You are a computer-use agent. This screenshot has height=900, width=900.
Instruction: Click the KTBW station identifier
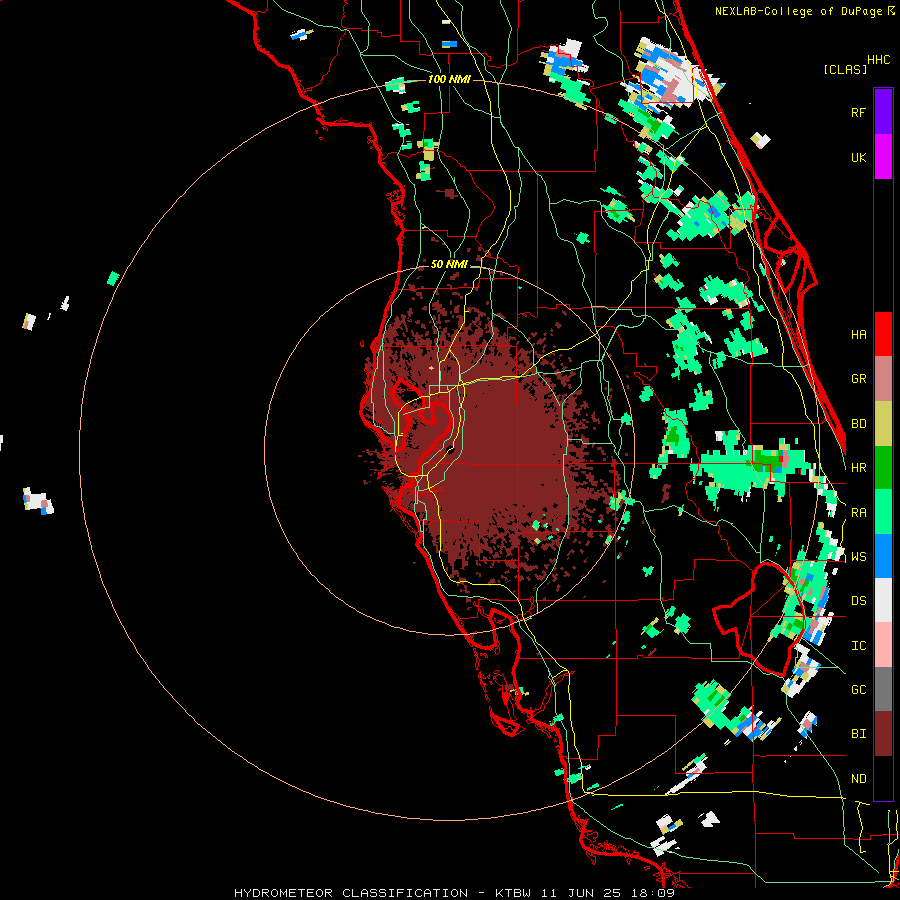pos(513,893)
